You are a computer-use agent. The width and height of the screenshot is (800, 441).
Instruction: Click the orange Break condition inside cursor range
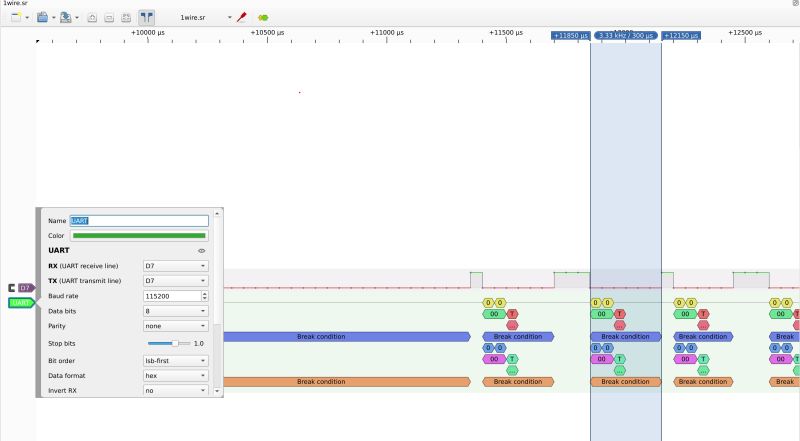click(626, 382)
